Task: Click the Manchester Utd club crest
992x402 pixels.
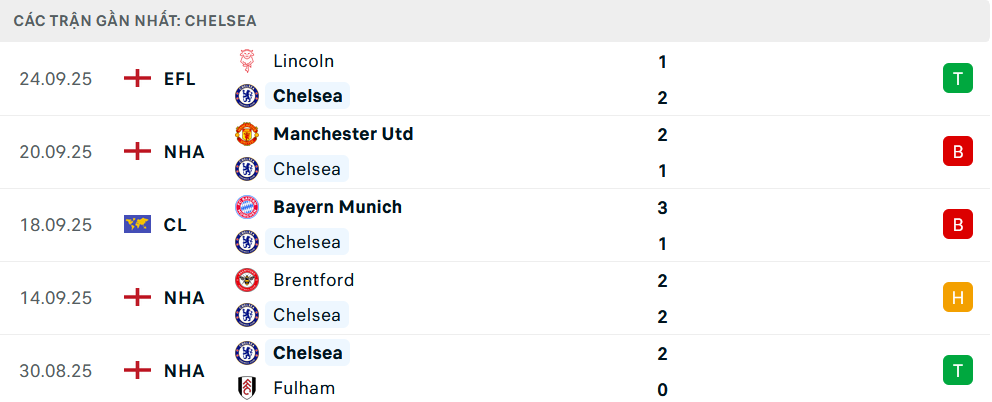Action: (x=246, y=134)
